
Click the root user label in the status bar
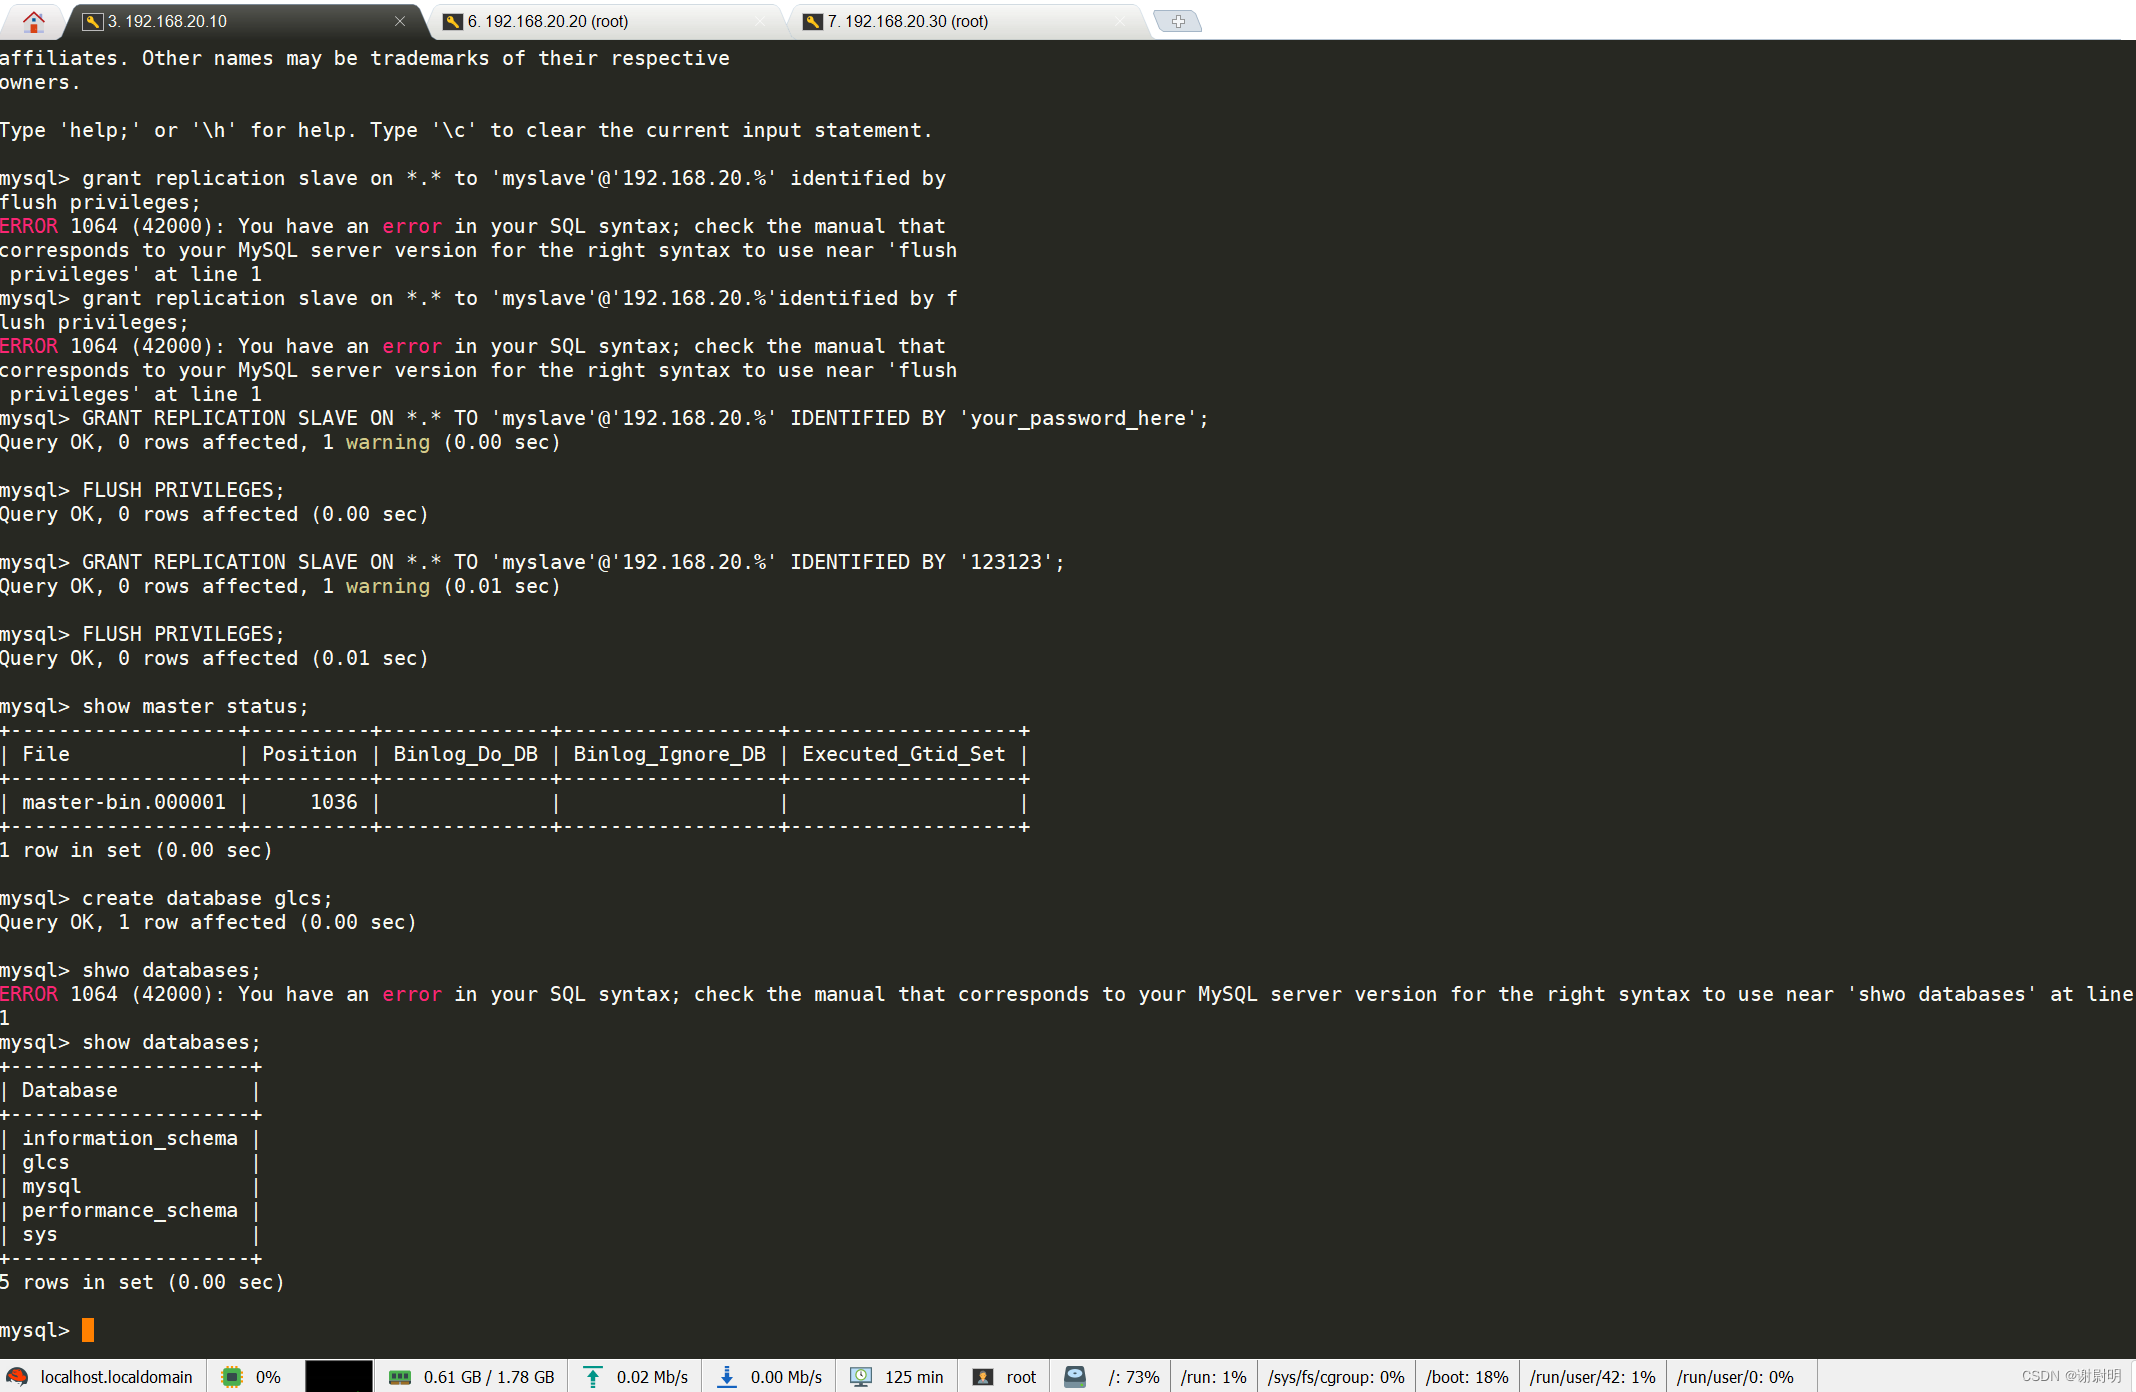(x=1021, y=1377)
